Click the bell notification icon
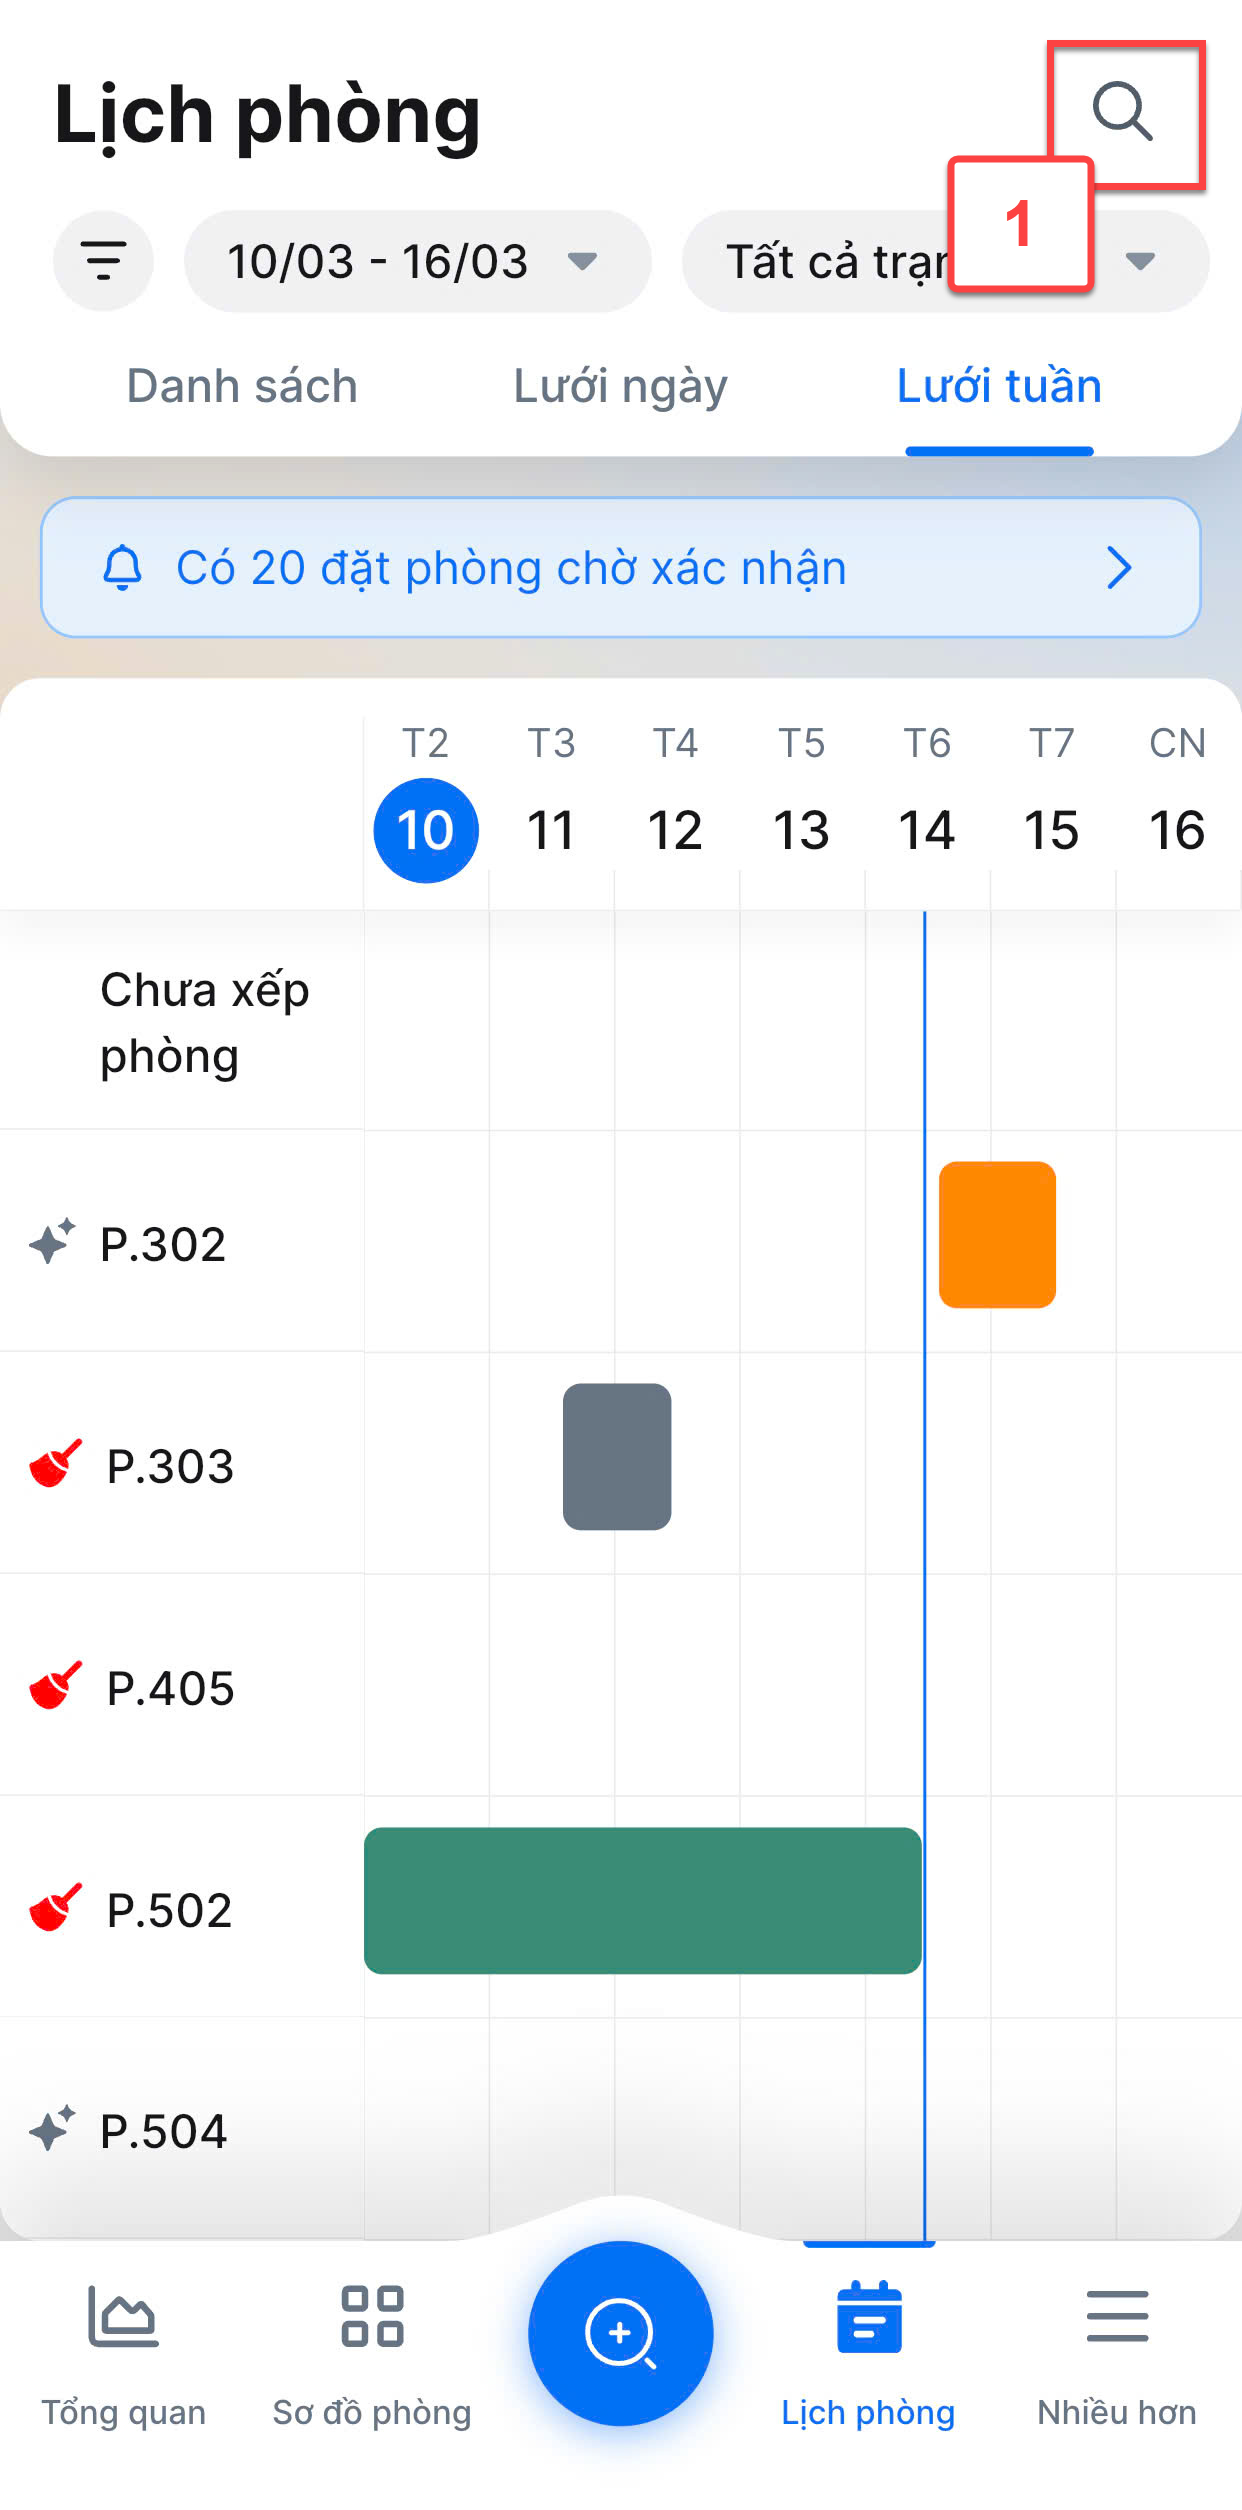1242x2510 pixels. (x=123, y=568)
